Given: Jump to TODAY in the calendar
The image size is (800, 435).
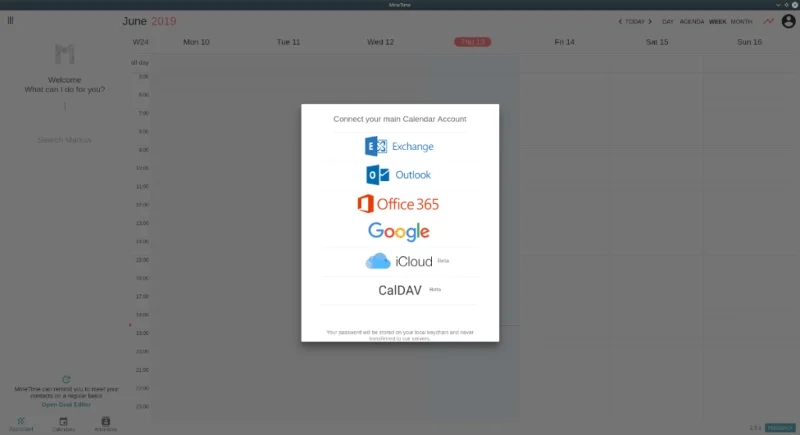Looking at the screenshot, I should pos(635,21).
